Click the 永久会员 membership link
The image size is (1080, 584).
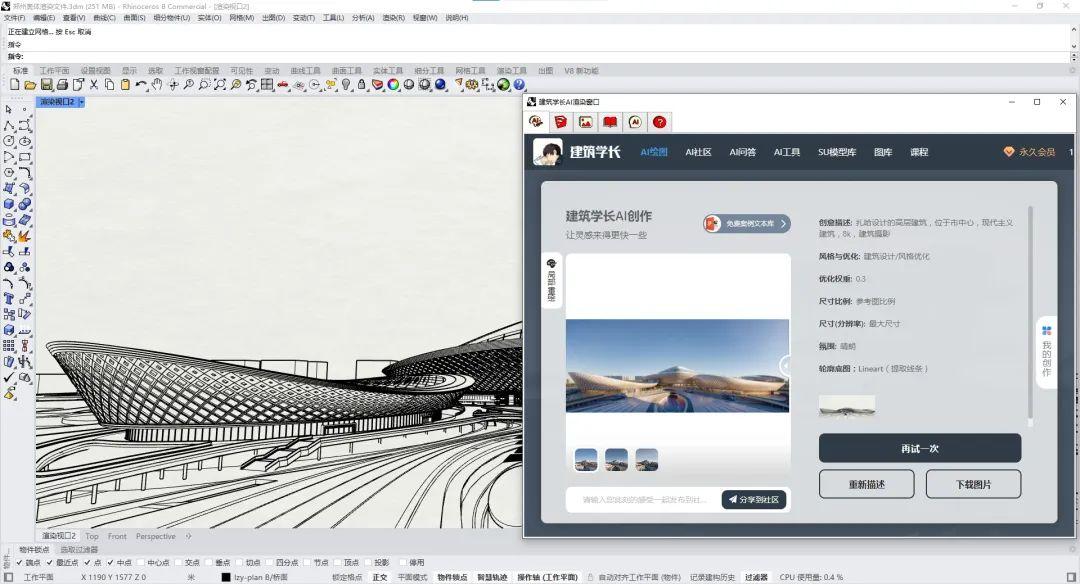pyautogui.click(x=1030, y=152)
